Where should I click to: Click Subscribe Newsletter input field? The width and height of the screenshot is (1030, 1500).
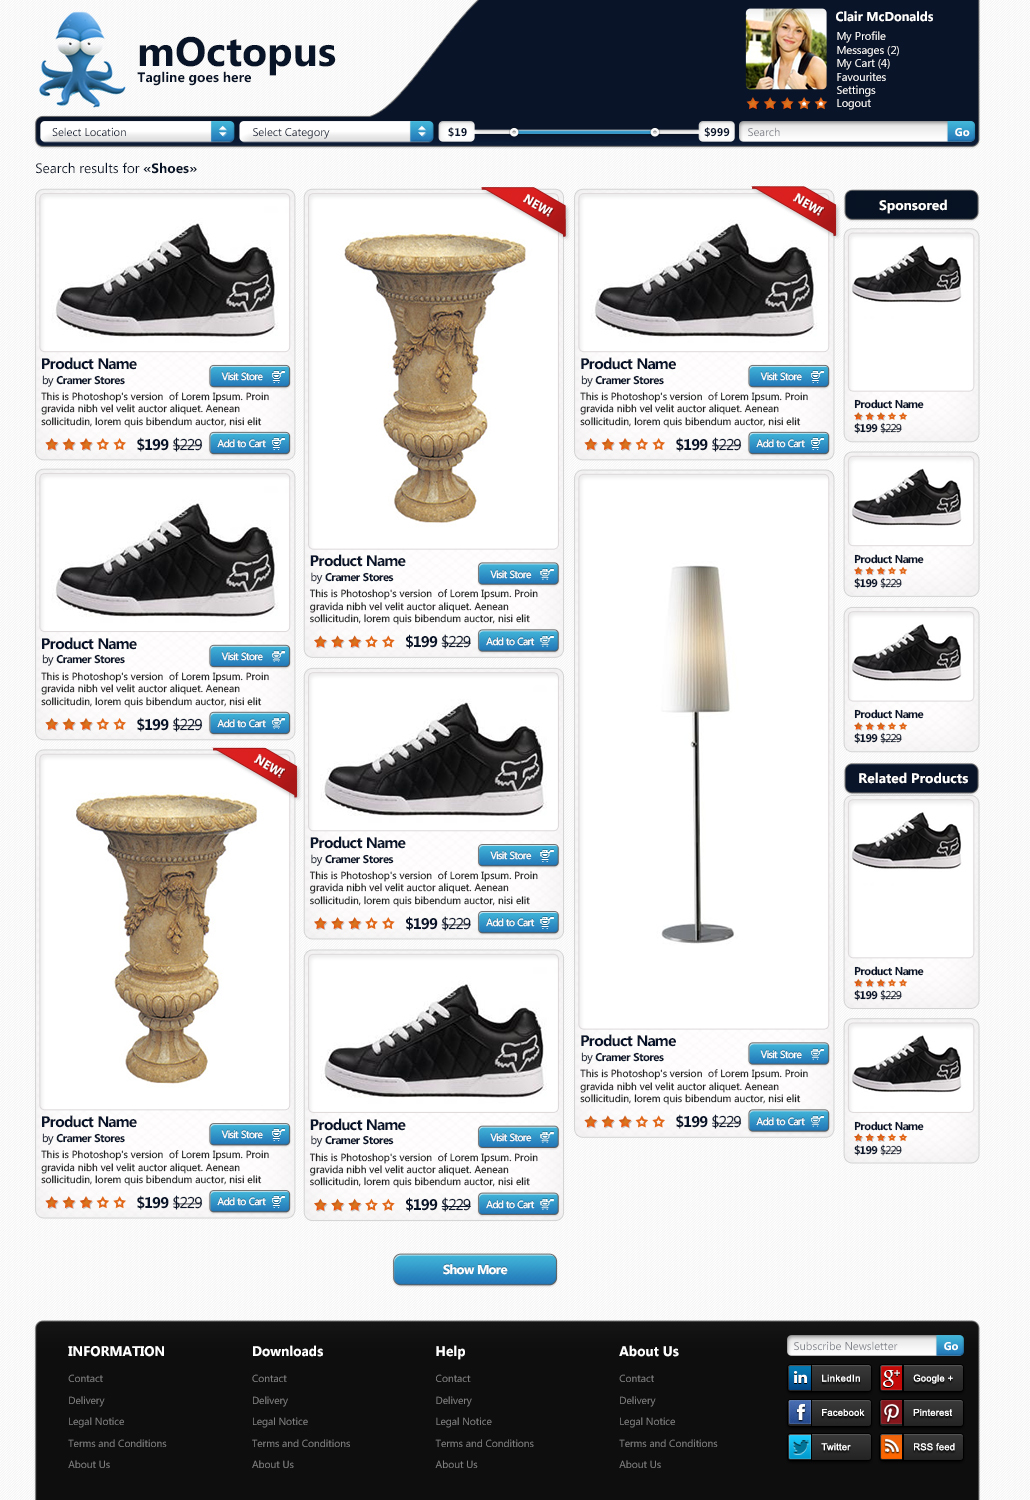[x=862, y=1346]
